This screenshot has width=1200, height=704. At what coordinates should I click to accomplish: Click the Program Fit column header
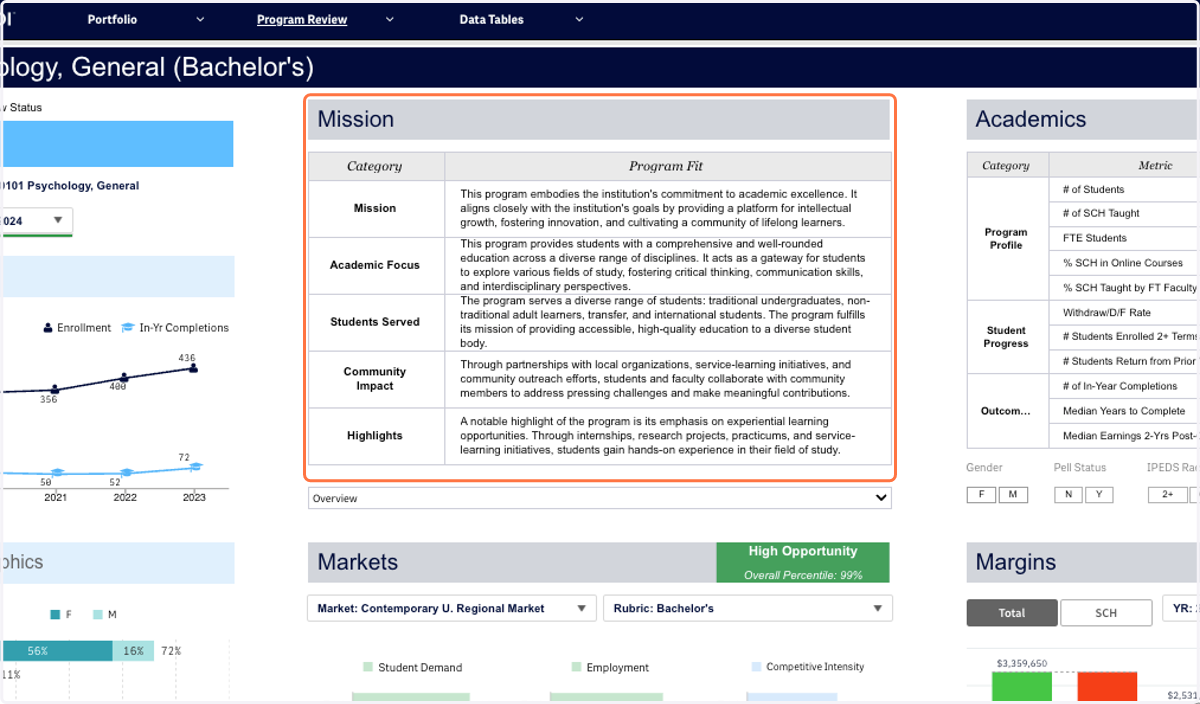point(667,166)
